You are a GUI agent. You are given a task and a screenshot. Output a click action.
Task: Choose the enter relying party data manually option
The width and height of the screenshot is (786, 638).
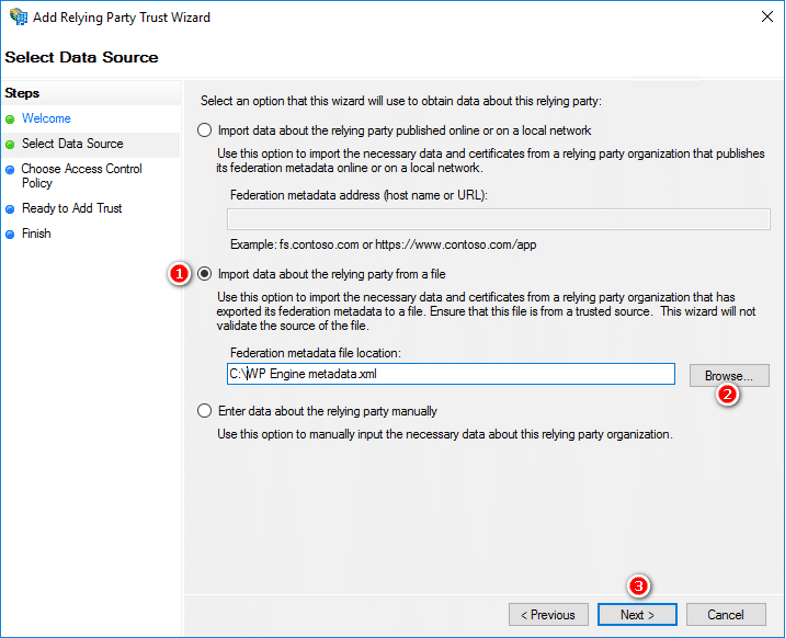click(206, 411)
